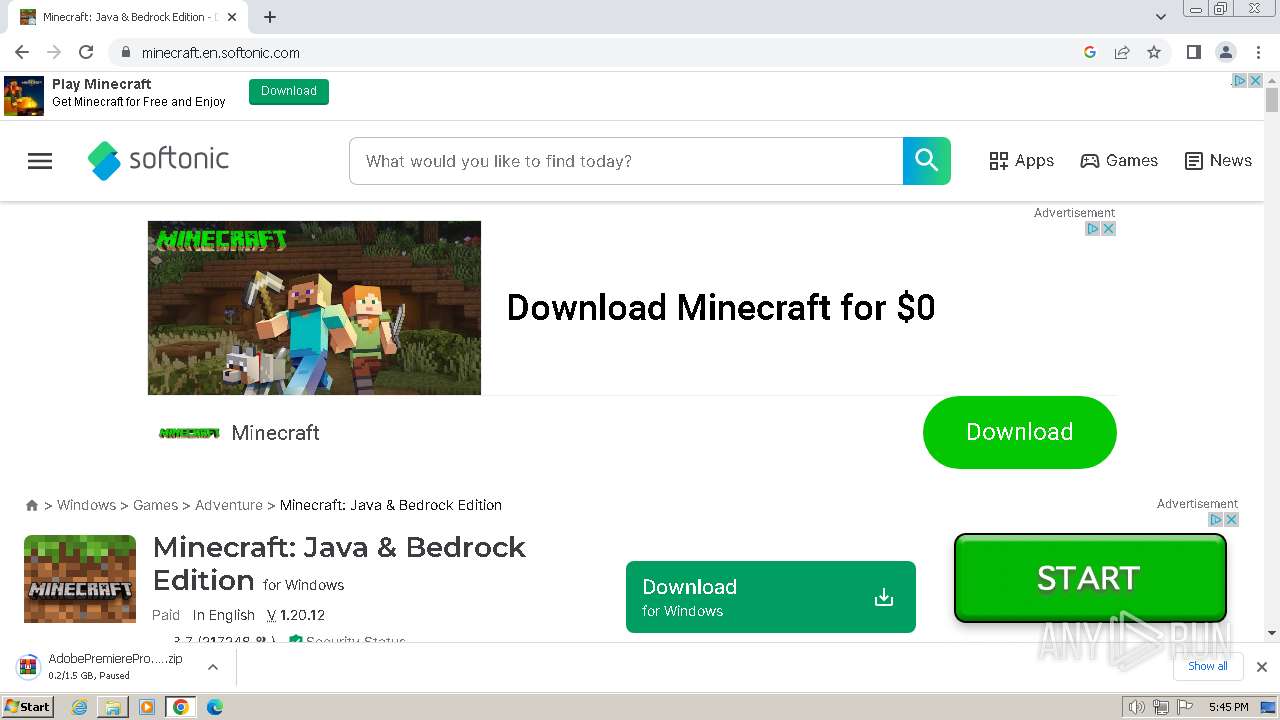1280x720 pixels.
Task: Launch Internet Explorer from the taskbar
Action: coord(80,707)
